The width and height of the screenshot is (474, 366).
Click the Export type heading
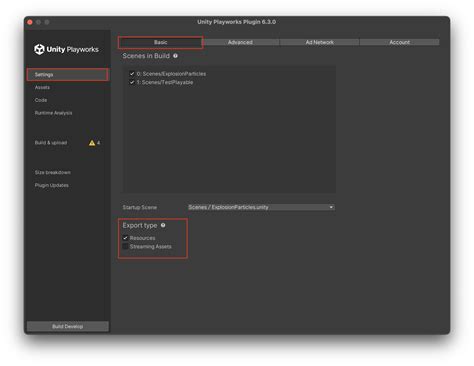tap(140, 225)
